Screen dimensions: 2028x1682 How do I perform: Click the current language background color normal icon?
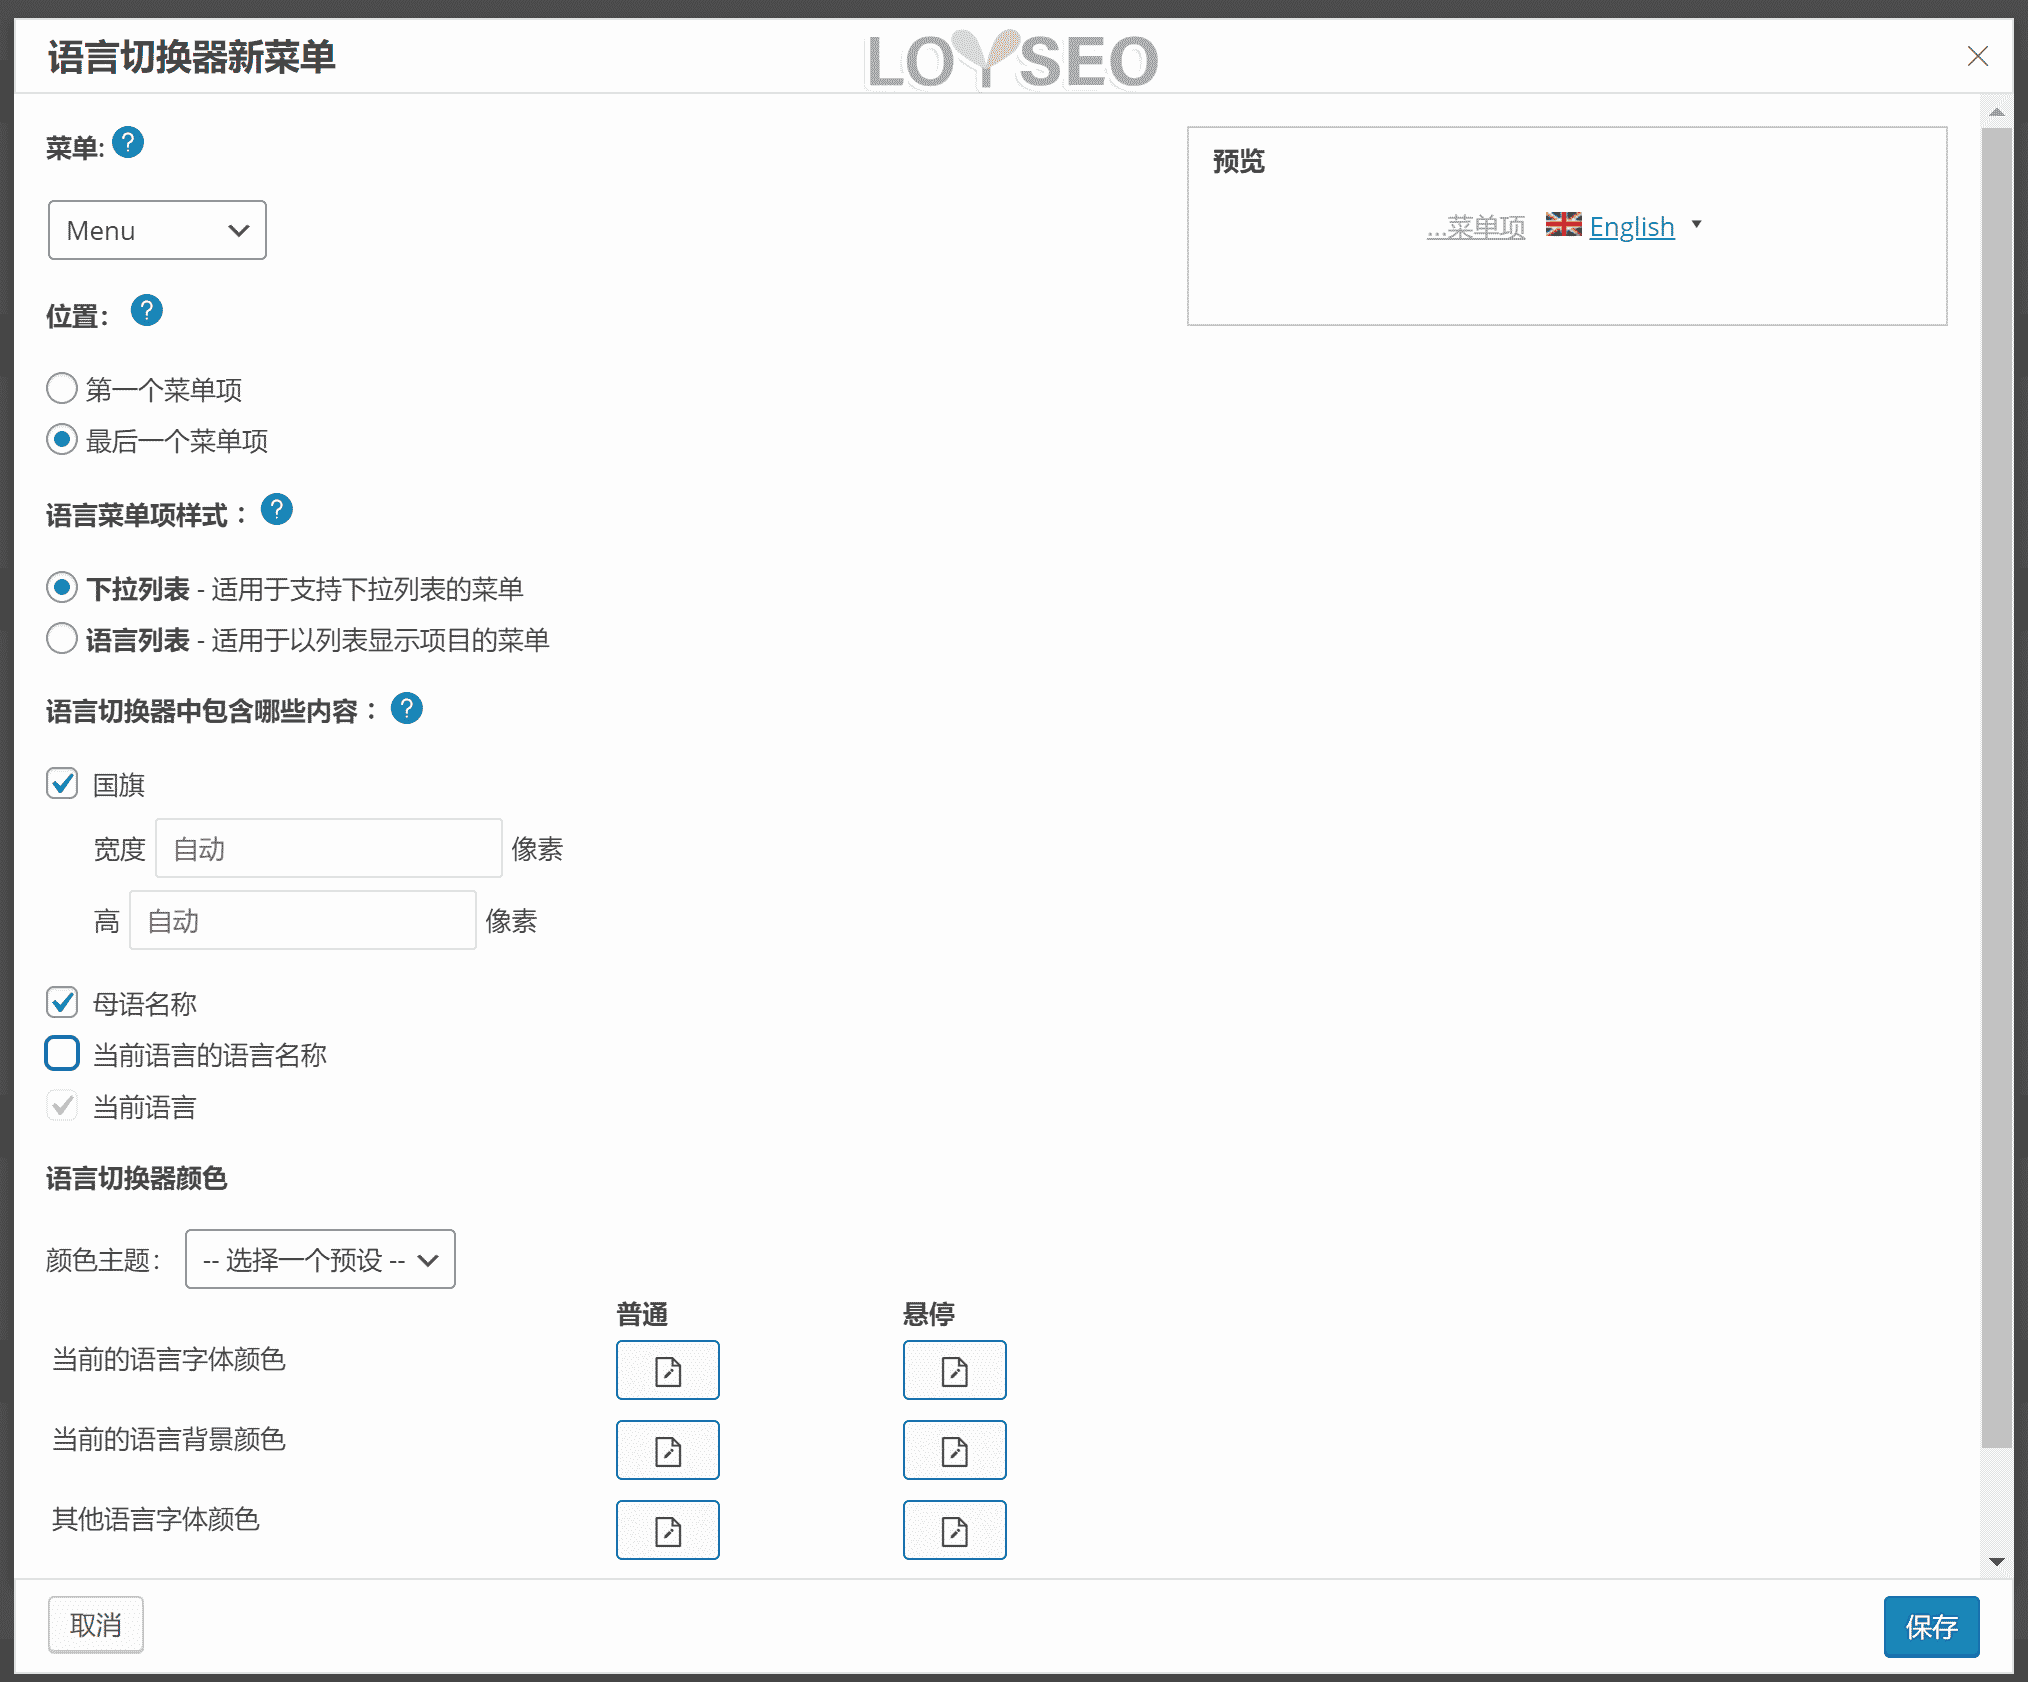pyautogui.click(x=669, y=1450)
